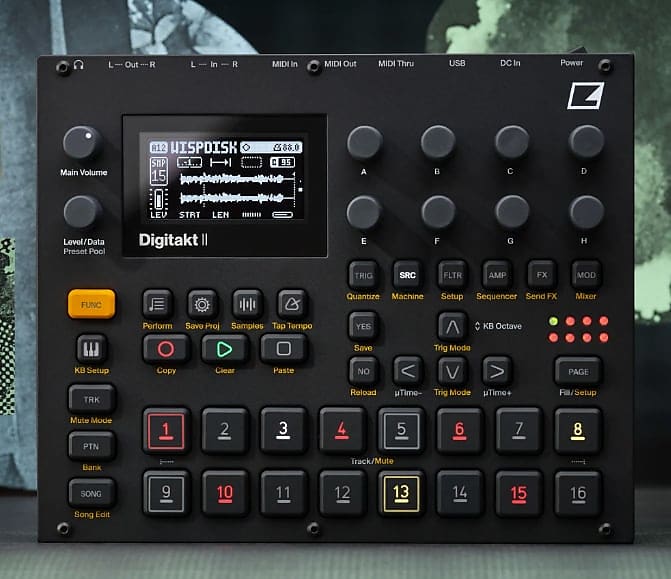This screenshot has height=579, width=671.
Task: Toggle track key 1
Action: pyautogui.click(x=166, y=431)
